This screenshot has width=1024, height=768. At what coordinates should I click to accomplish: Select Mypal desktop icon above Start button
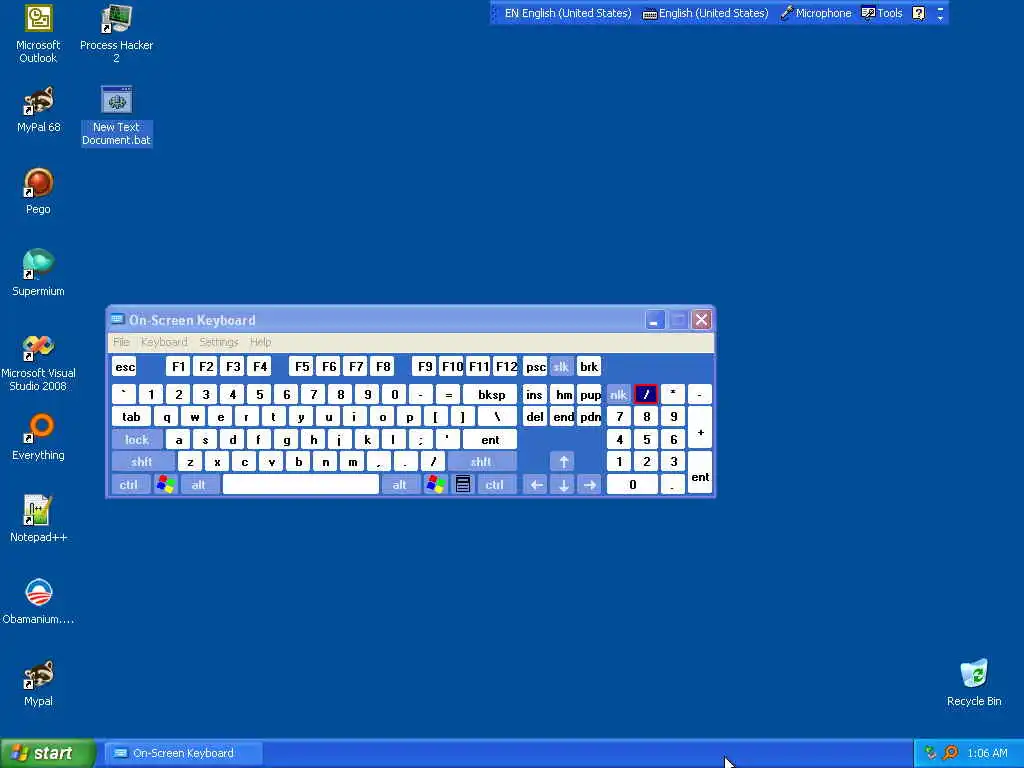(38, 684)
